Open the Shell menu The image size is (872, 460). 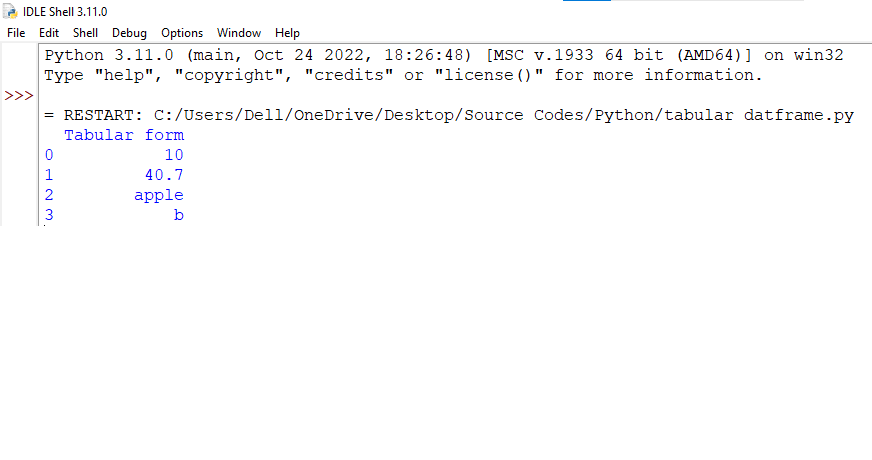click(x=85, y=33)
